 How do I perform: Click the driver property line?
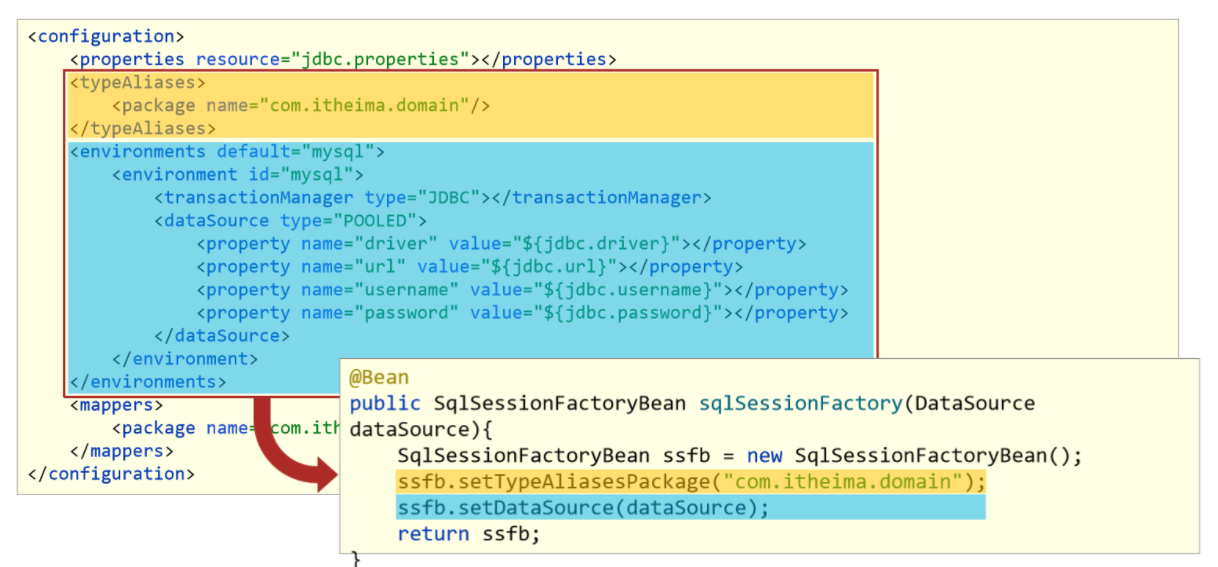click(x=501, y=244)
